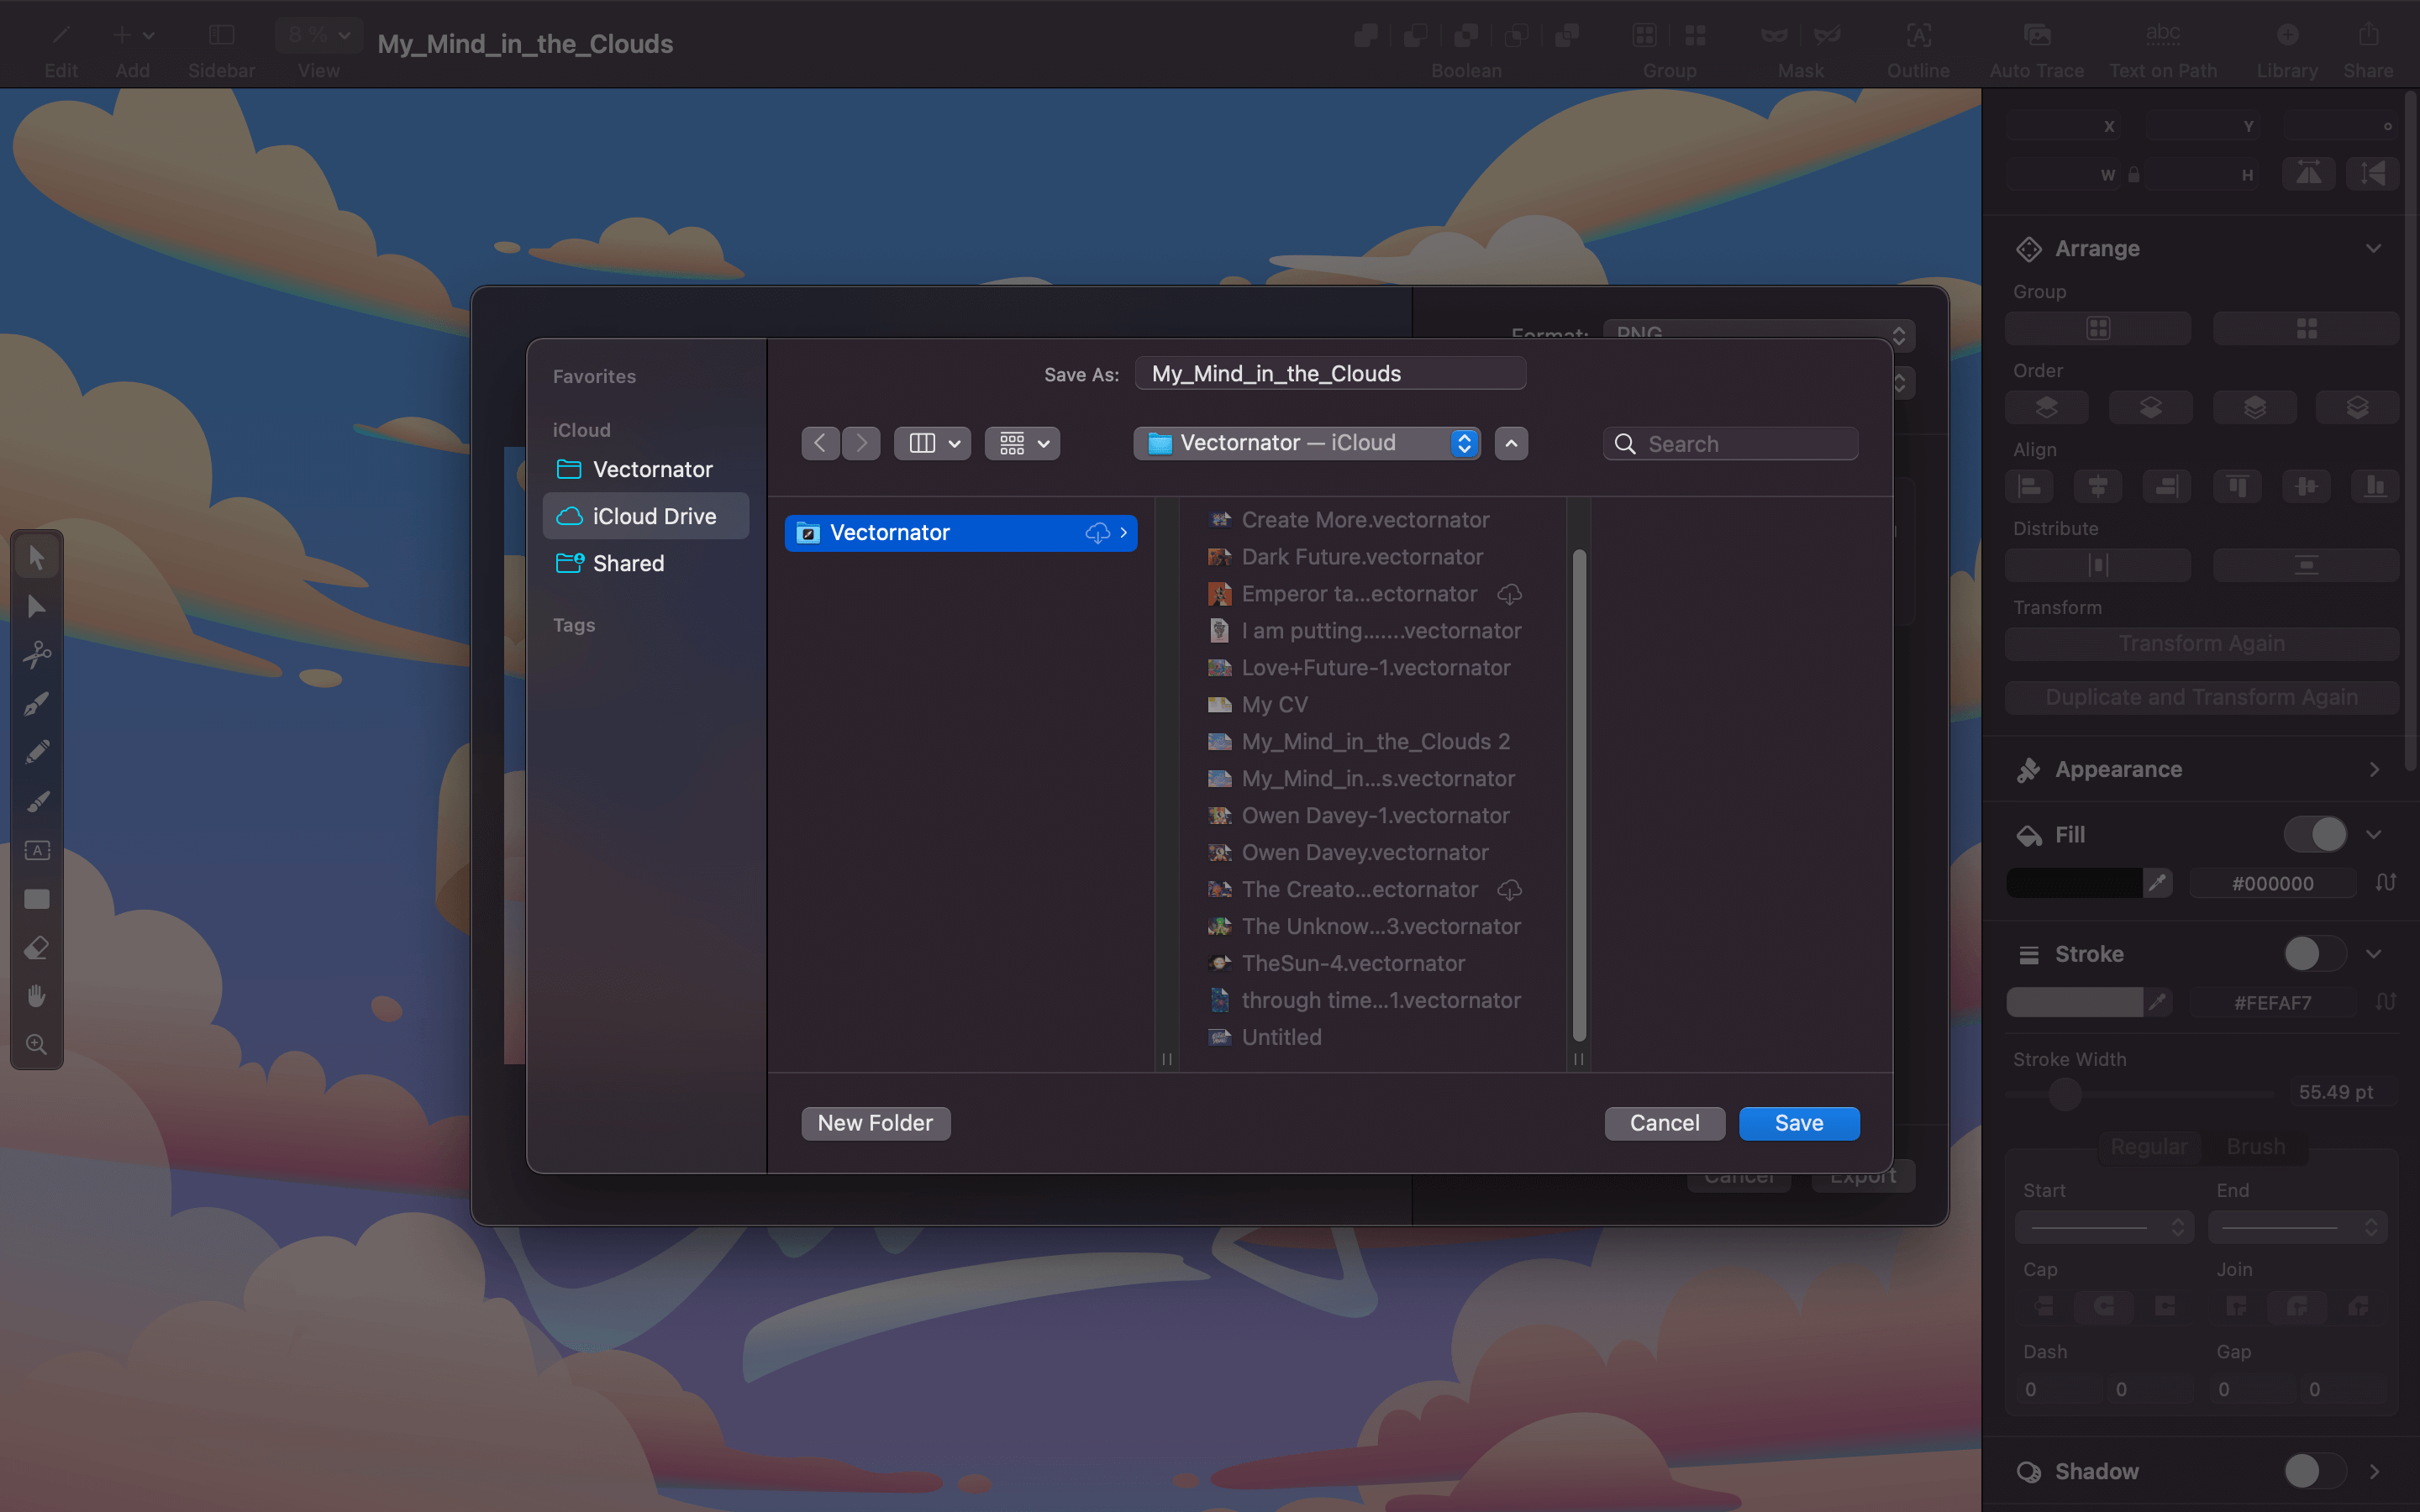2420x1512 pixels.
Task: Select Vectornator in iCloud sidebar
Action: [x=645, y=469]
